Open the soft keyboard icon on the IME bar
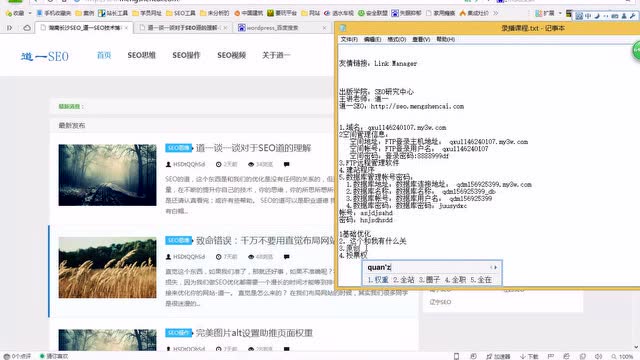Screen dimensions: 640x360 pos(615,16)
